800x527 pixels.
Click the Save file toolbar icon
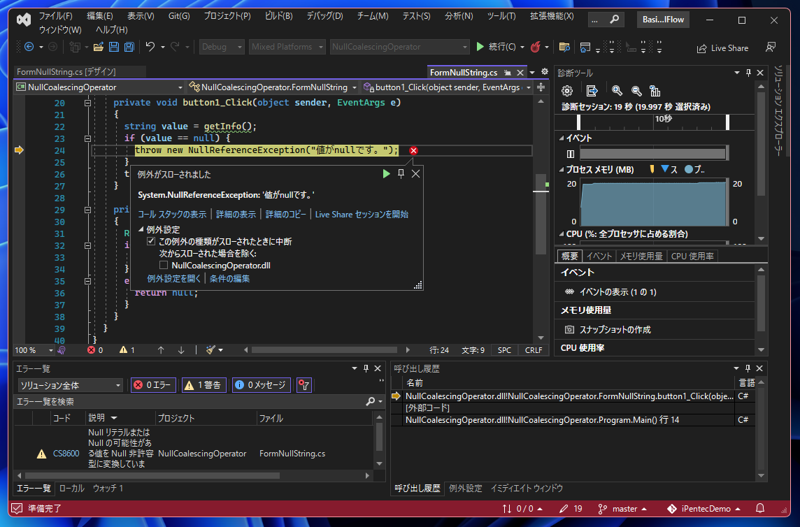[x=114, y=47]
